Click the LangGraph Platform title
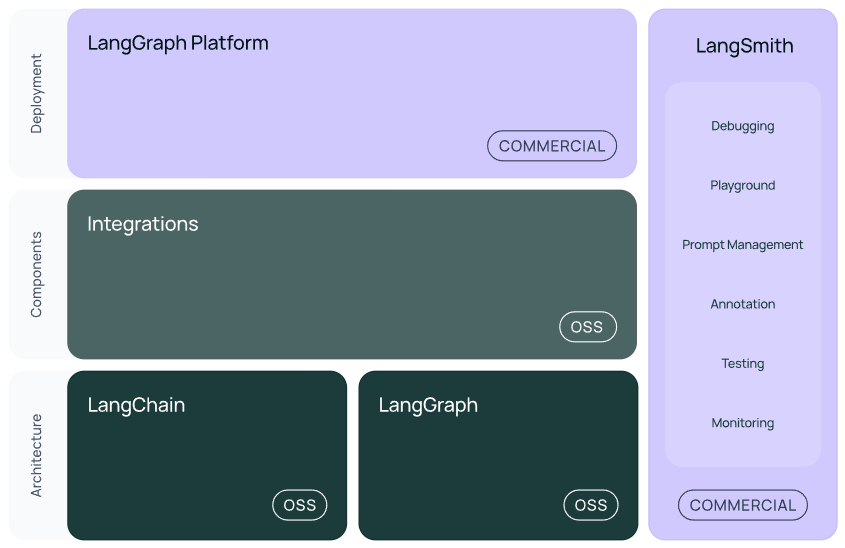This screenshot has width=845, height=548. click(x=178, y=43)
